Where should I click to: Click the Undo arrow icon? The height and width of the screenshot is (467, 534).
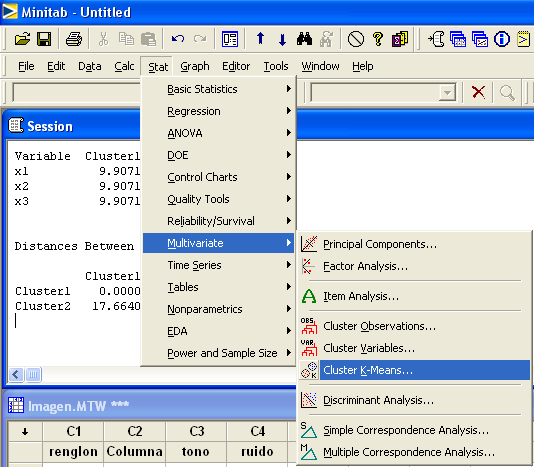178,39
